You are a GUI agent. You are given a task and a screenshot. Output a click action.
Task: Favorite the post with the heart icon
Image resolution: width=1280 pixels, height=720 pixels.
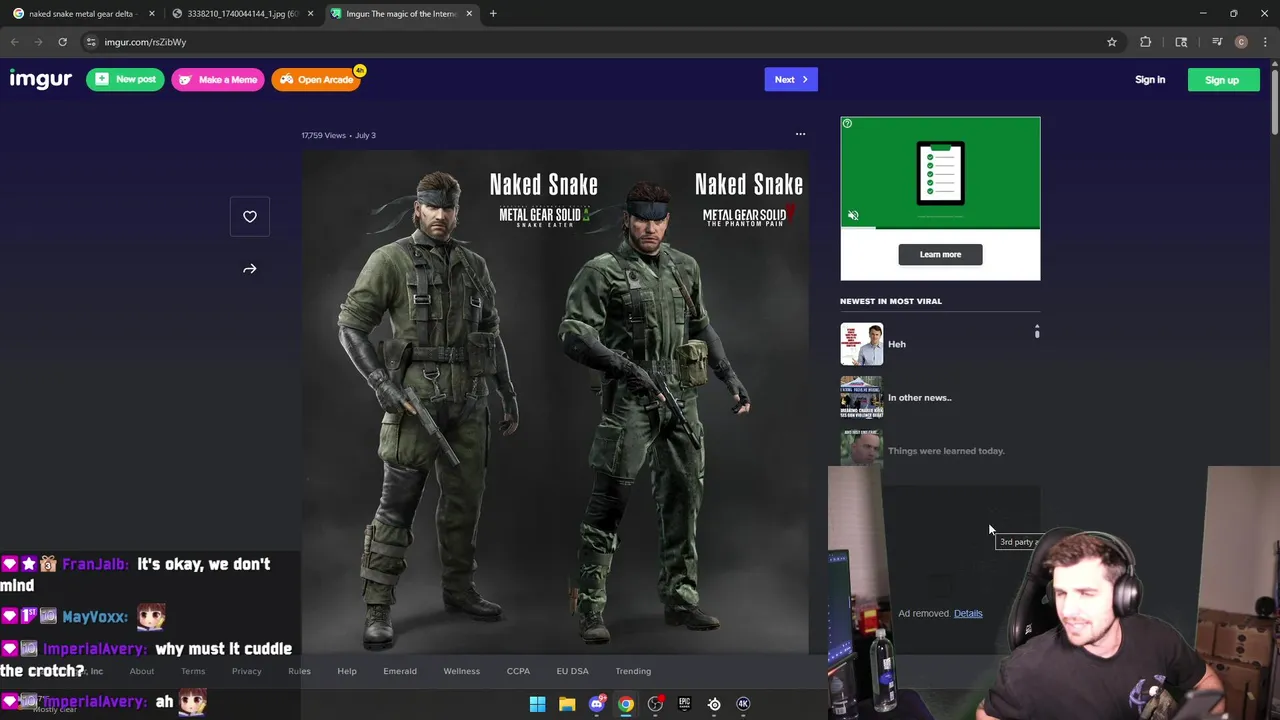[250, 216]
